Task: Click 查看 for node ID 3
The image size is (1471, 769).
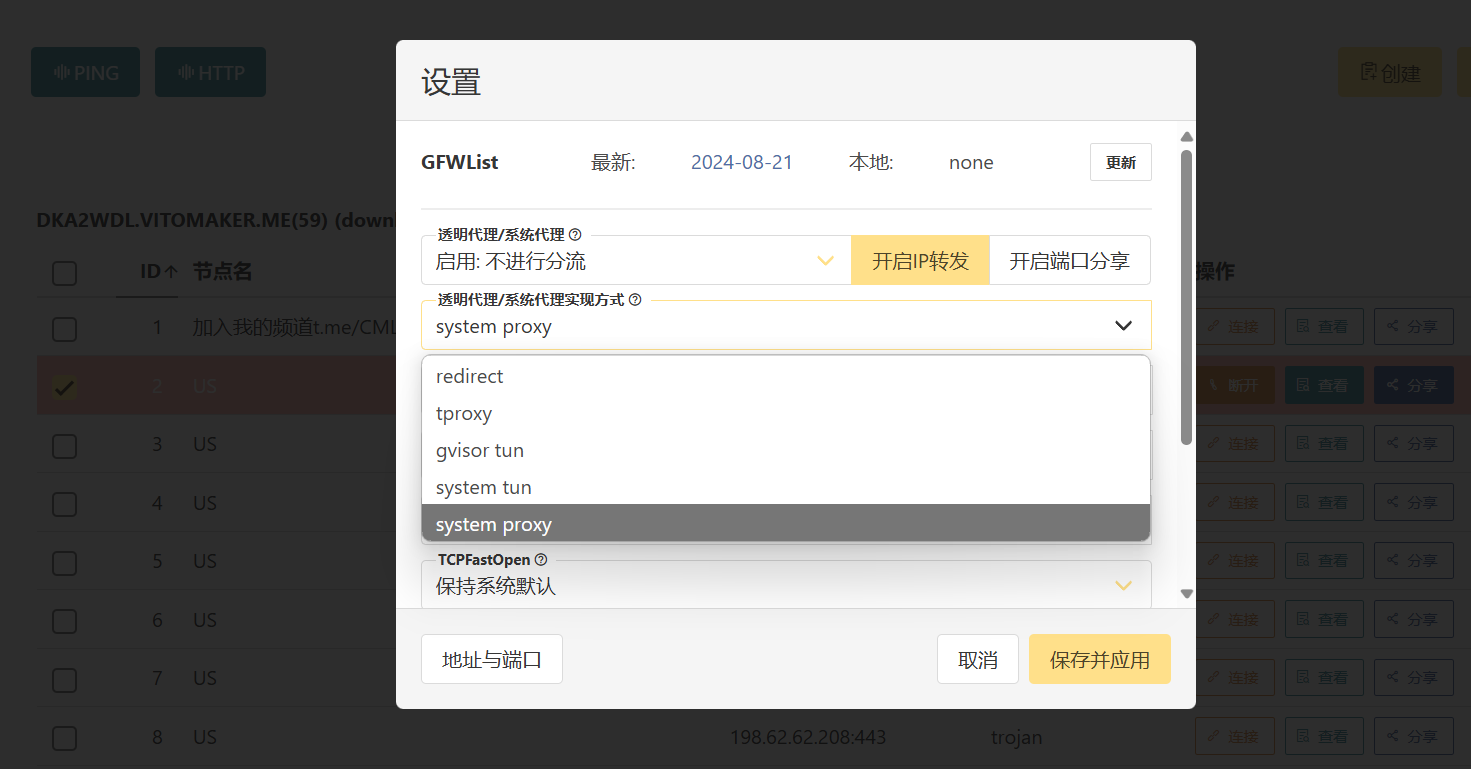Action: [1324, 443]
